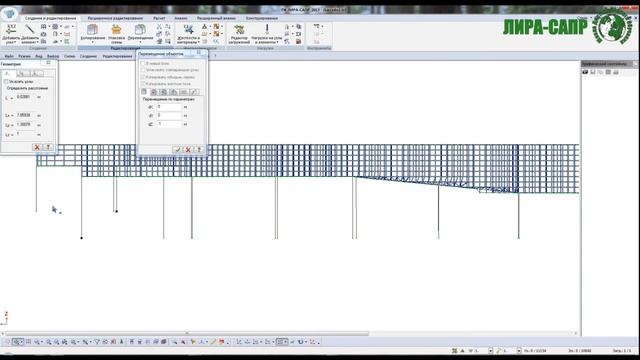Open the Конструирование ribbon tab
640x360 pixels.
pyautogui.click(x=262, y=18)
